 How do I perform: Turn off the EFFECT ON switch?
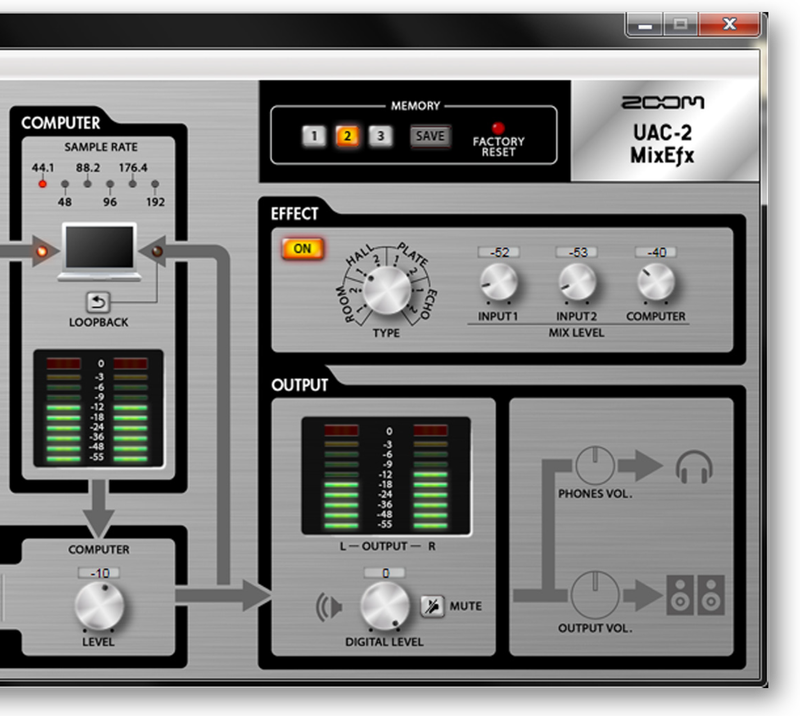click(x=302, y=249)
